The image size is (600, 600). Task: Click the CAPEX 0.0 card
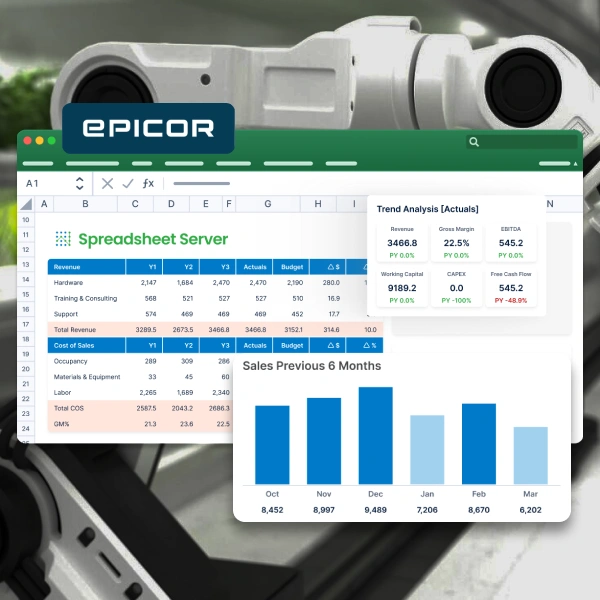[457, 288]
